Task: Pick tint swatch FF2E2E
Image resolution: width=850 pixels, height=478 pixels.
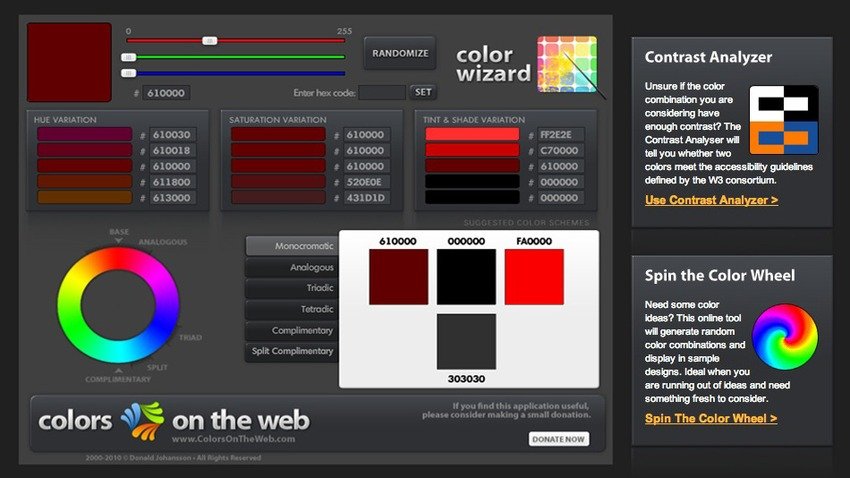Action: click(472, 134)
